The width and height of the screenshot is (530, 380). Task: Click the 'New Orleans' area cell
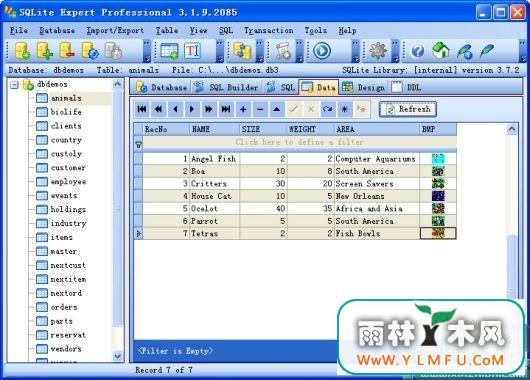(x=377, y=196)
